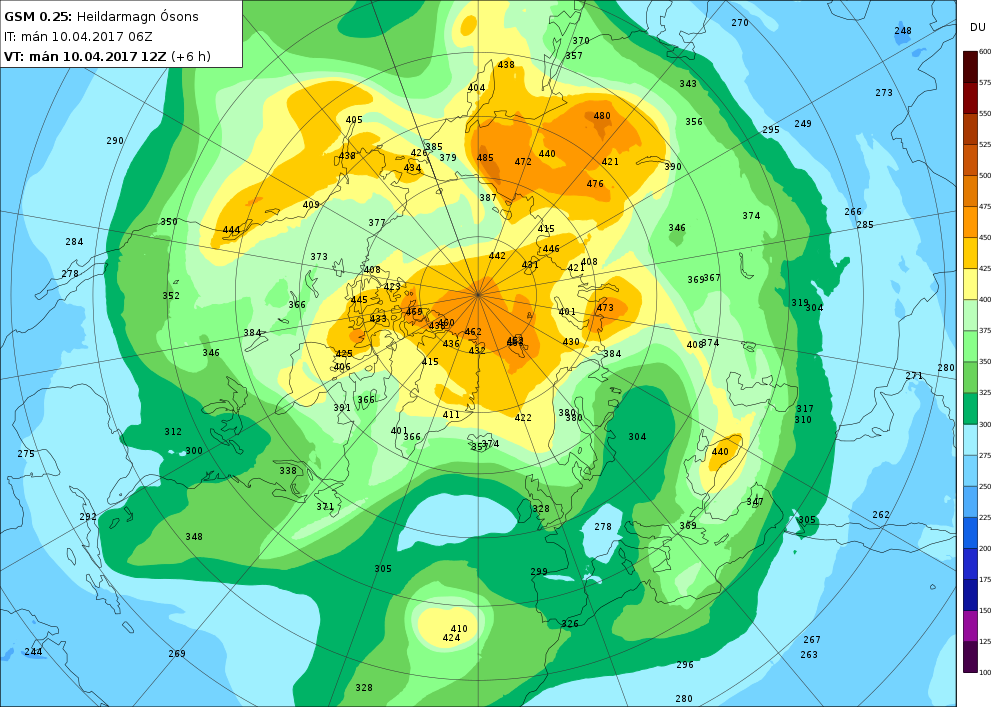Select the 269 value label
The height and width of the screenshot is (707, 1000).
pos(177,653)
